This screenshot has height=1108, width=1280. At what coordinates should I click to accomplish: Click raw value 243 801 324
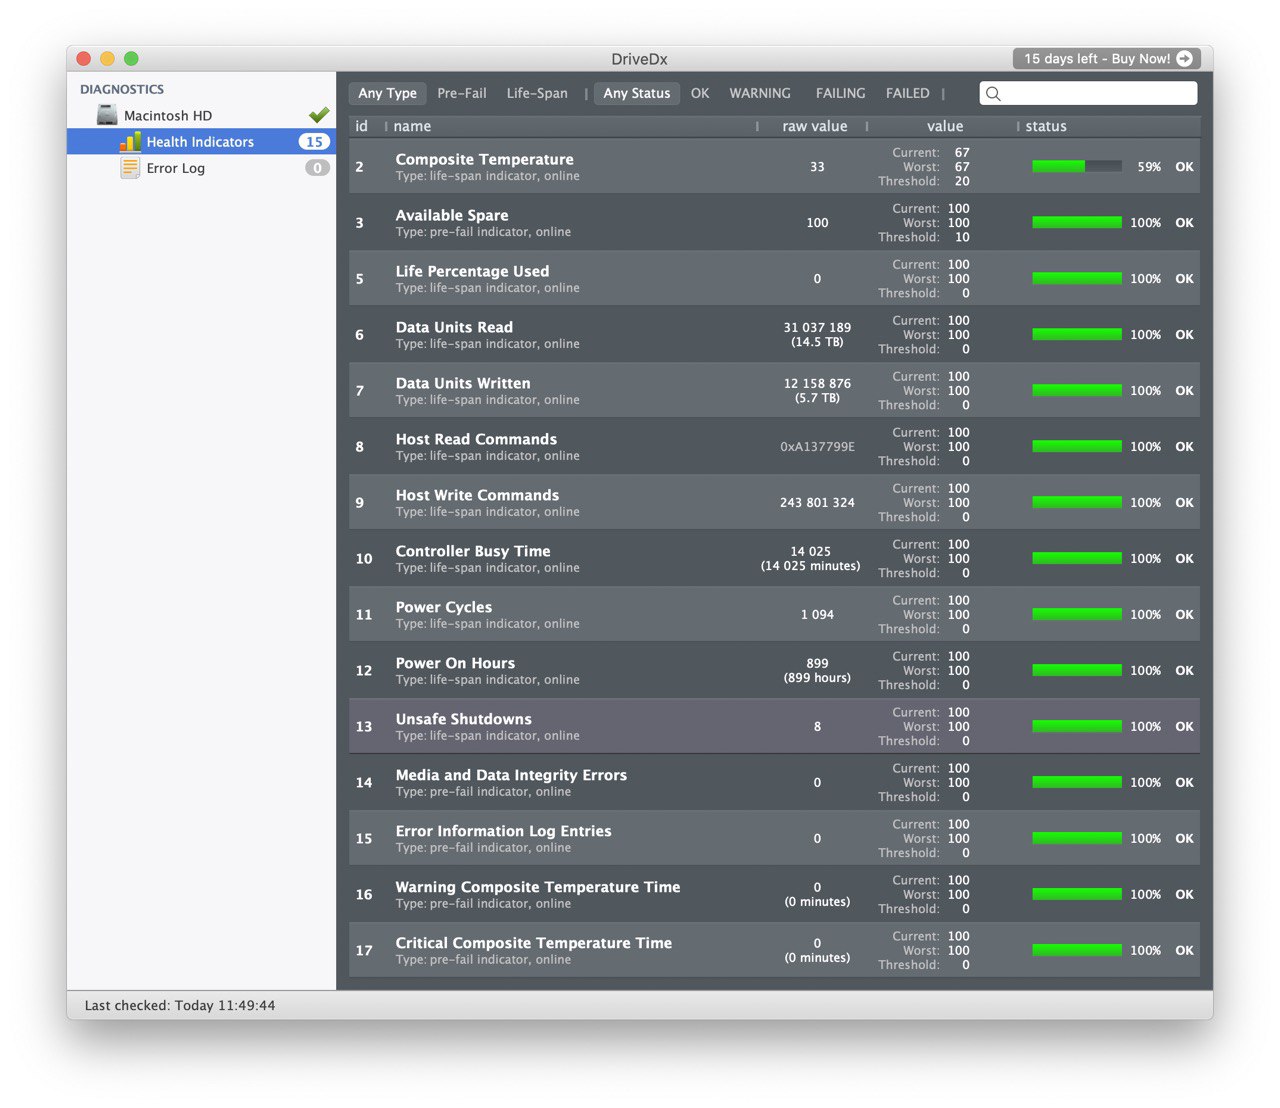(x=817, y=503)
